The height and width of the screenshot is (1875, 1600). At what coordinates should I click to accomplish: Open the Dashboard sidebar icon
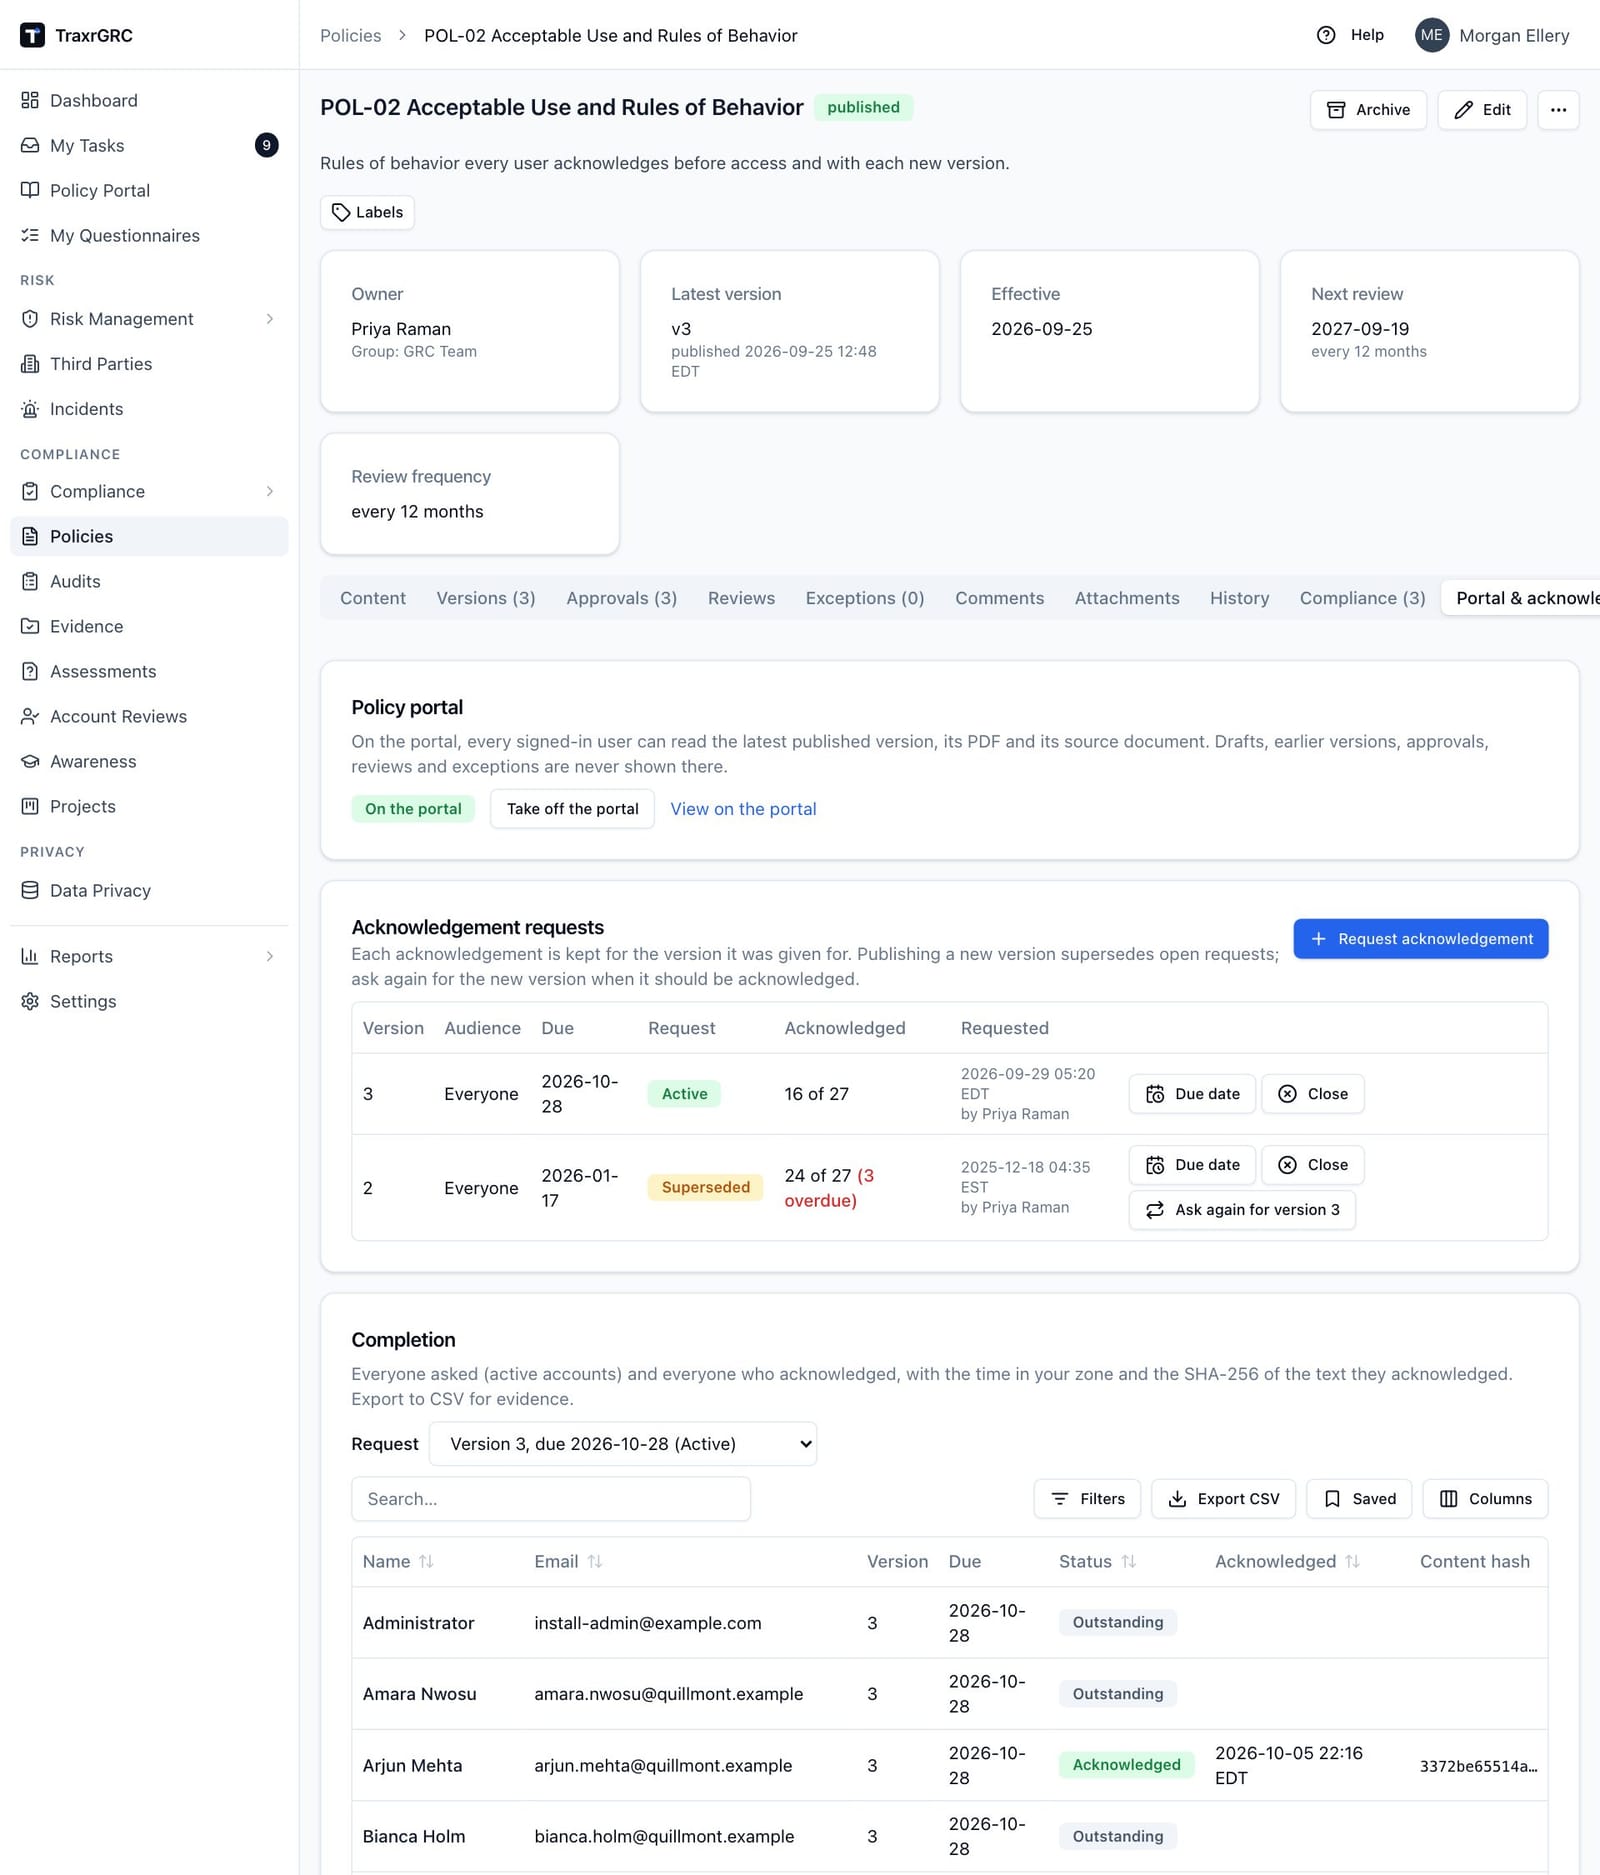click(x=30, y=100)
